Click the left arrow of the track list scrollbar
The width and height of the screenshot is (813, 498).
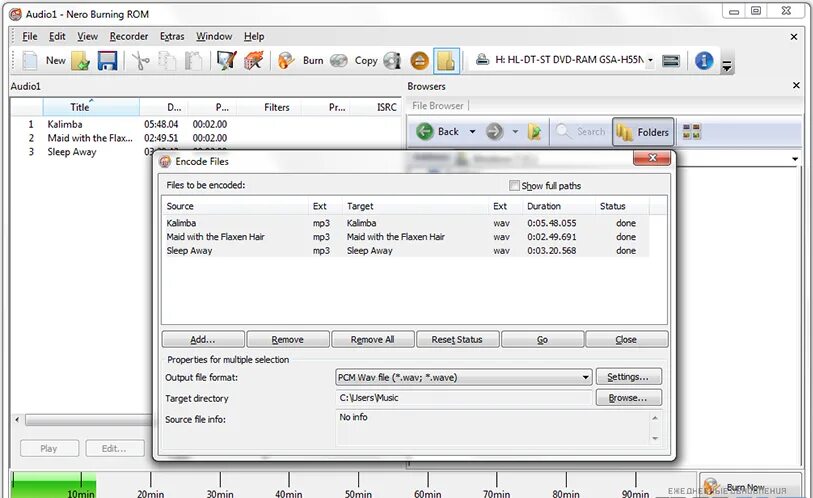[18, 419]
